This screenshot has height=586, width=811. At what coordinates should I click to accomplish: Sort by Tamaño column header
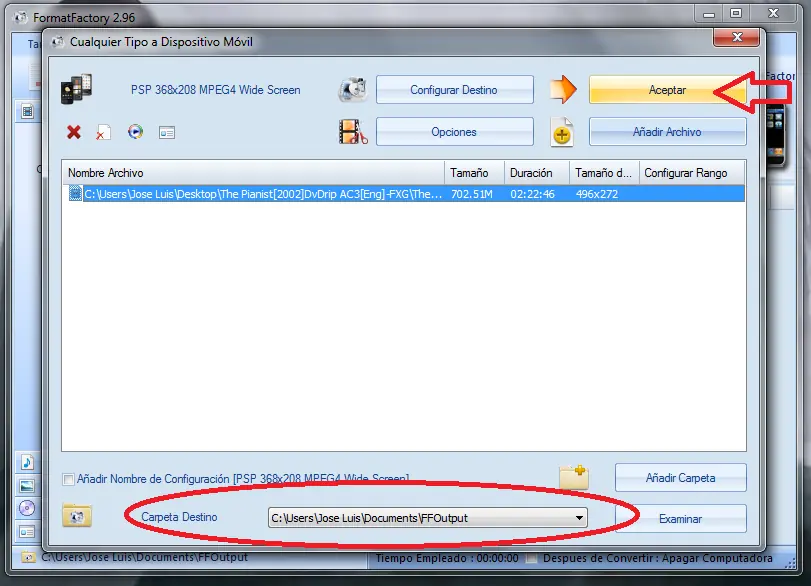click(474, 173)
